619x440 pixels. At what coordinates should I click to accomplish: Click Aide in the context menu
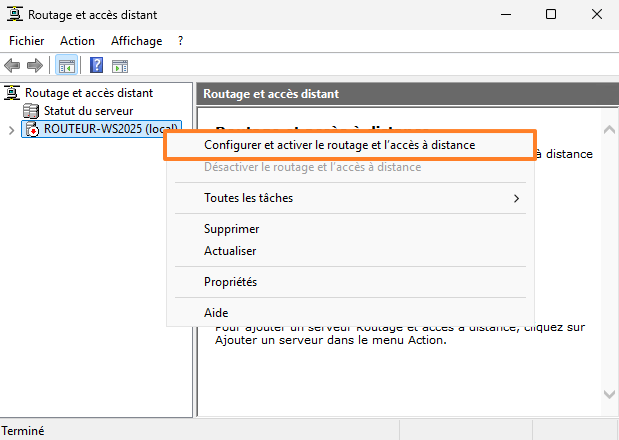point(216,313)
